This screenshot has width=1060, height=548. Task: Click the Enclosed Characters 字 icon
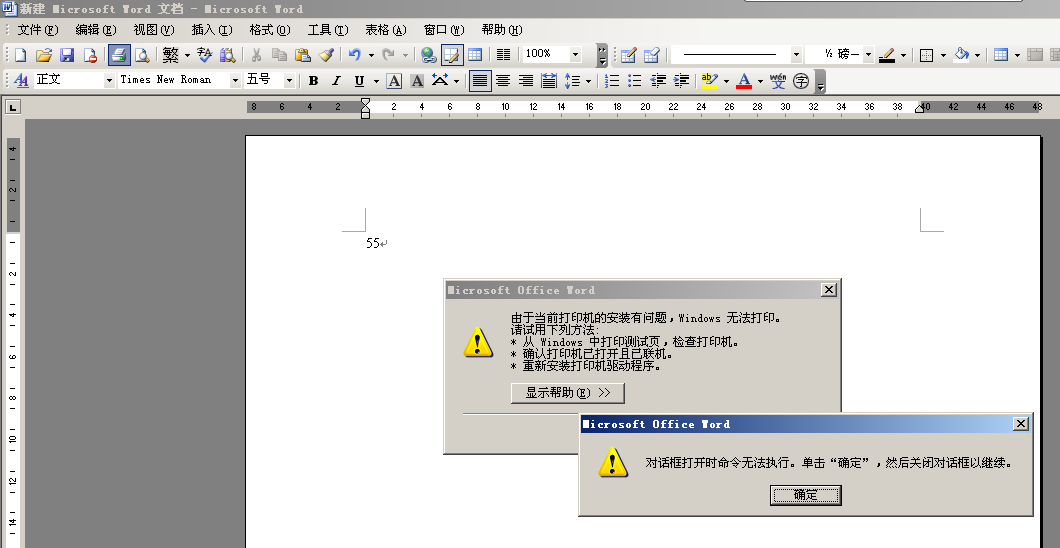pos(801,81)
